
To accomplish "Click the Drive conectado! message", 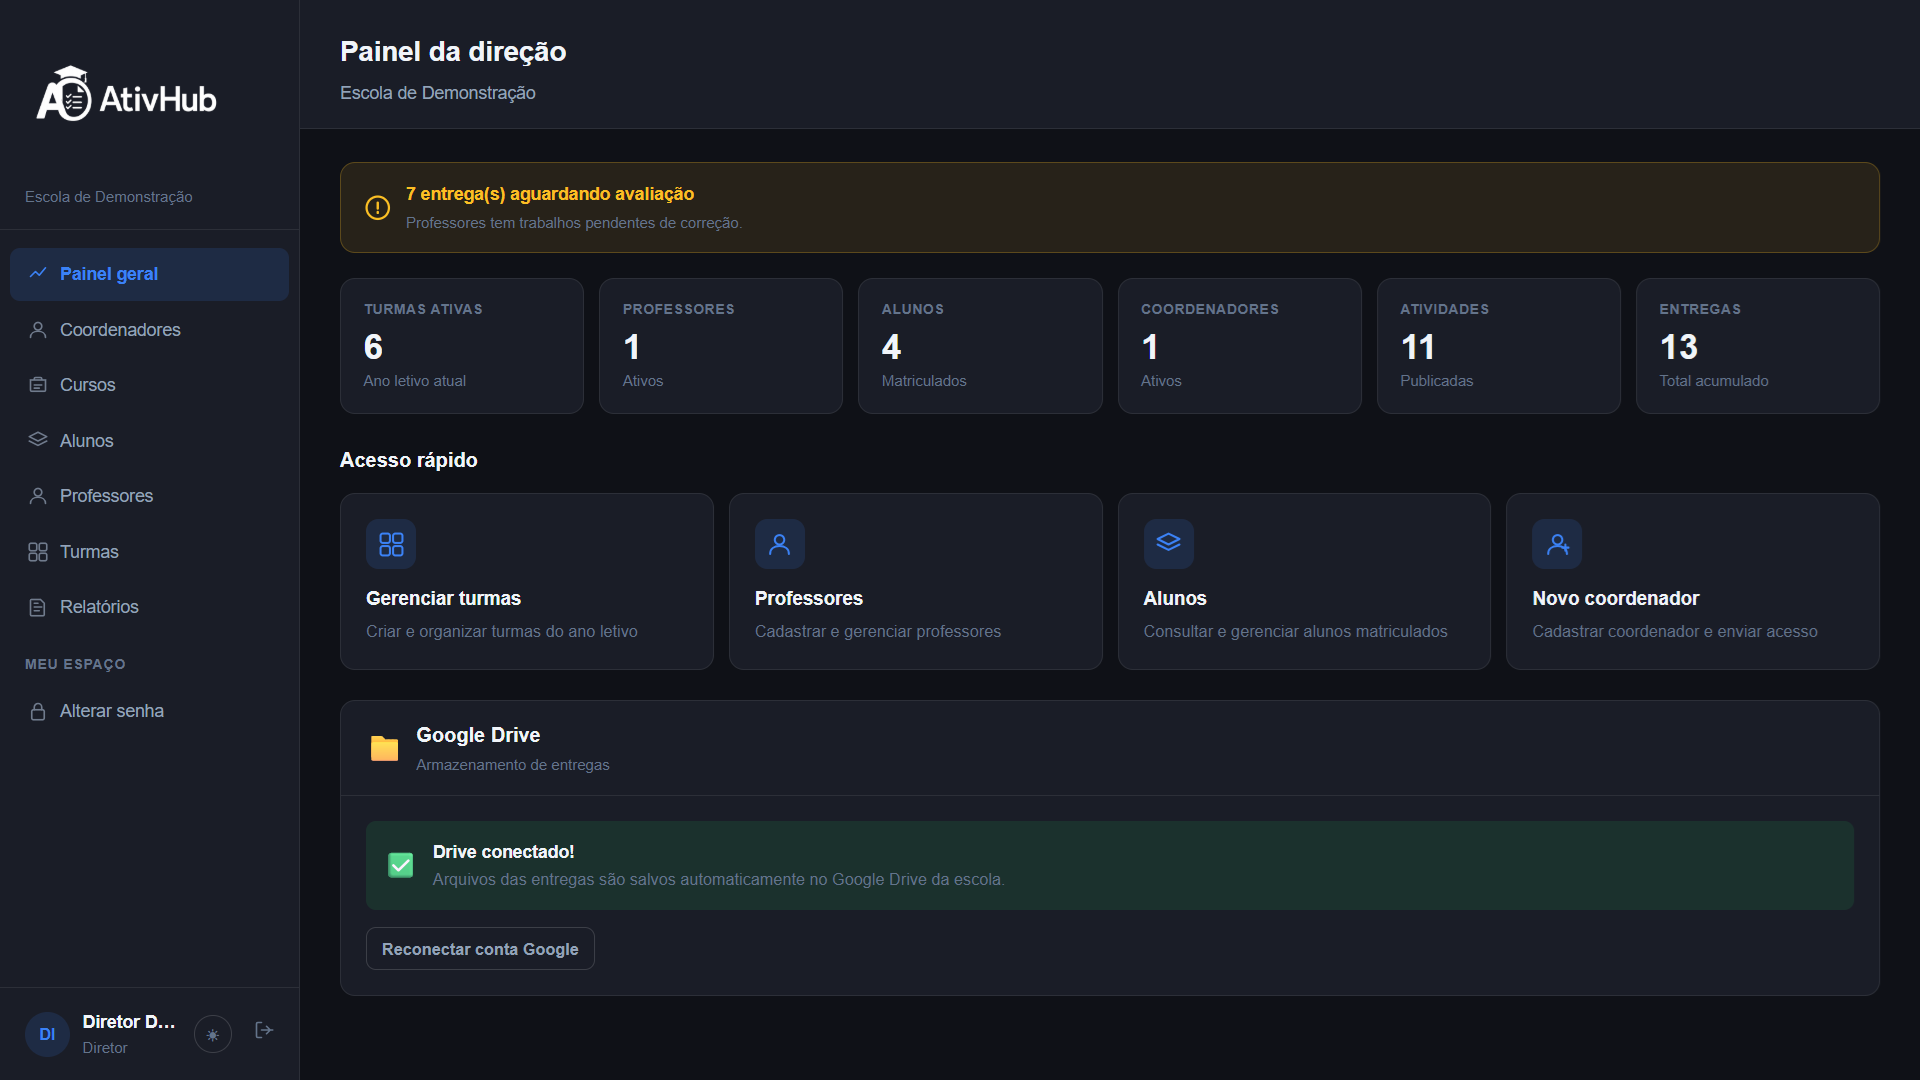I will (x=504, y=852).
